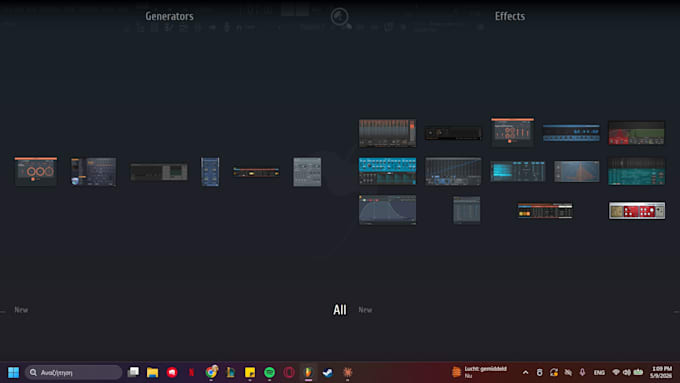The width and height of the screenshot is (680, 383).
Task: Select thin orange-striped rack generator thumbnail
Action: 256,172
